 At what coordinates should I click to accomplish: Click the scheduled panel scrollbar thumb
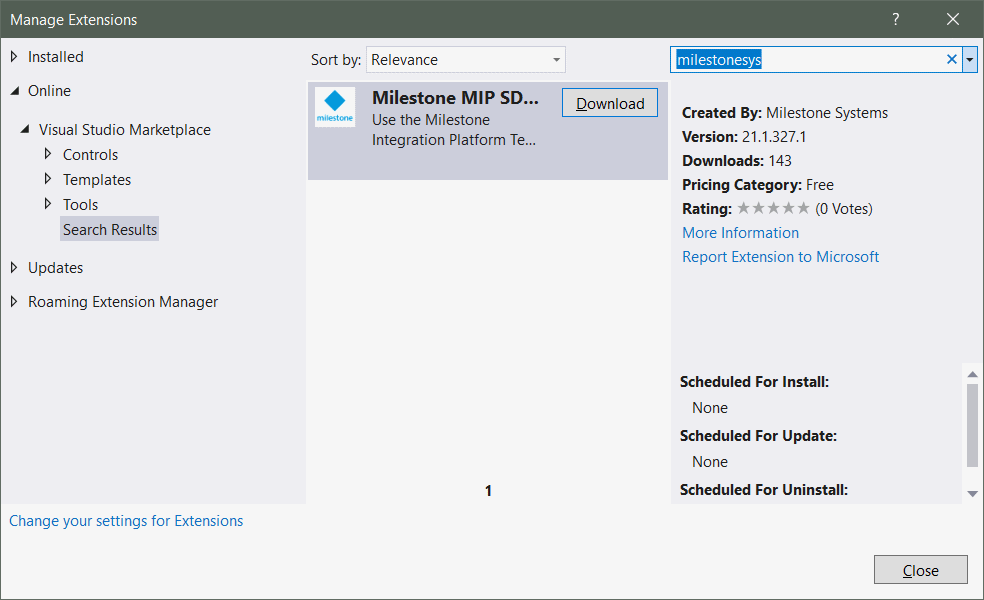(x=972, y=426)
